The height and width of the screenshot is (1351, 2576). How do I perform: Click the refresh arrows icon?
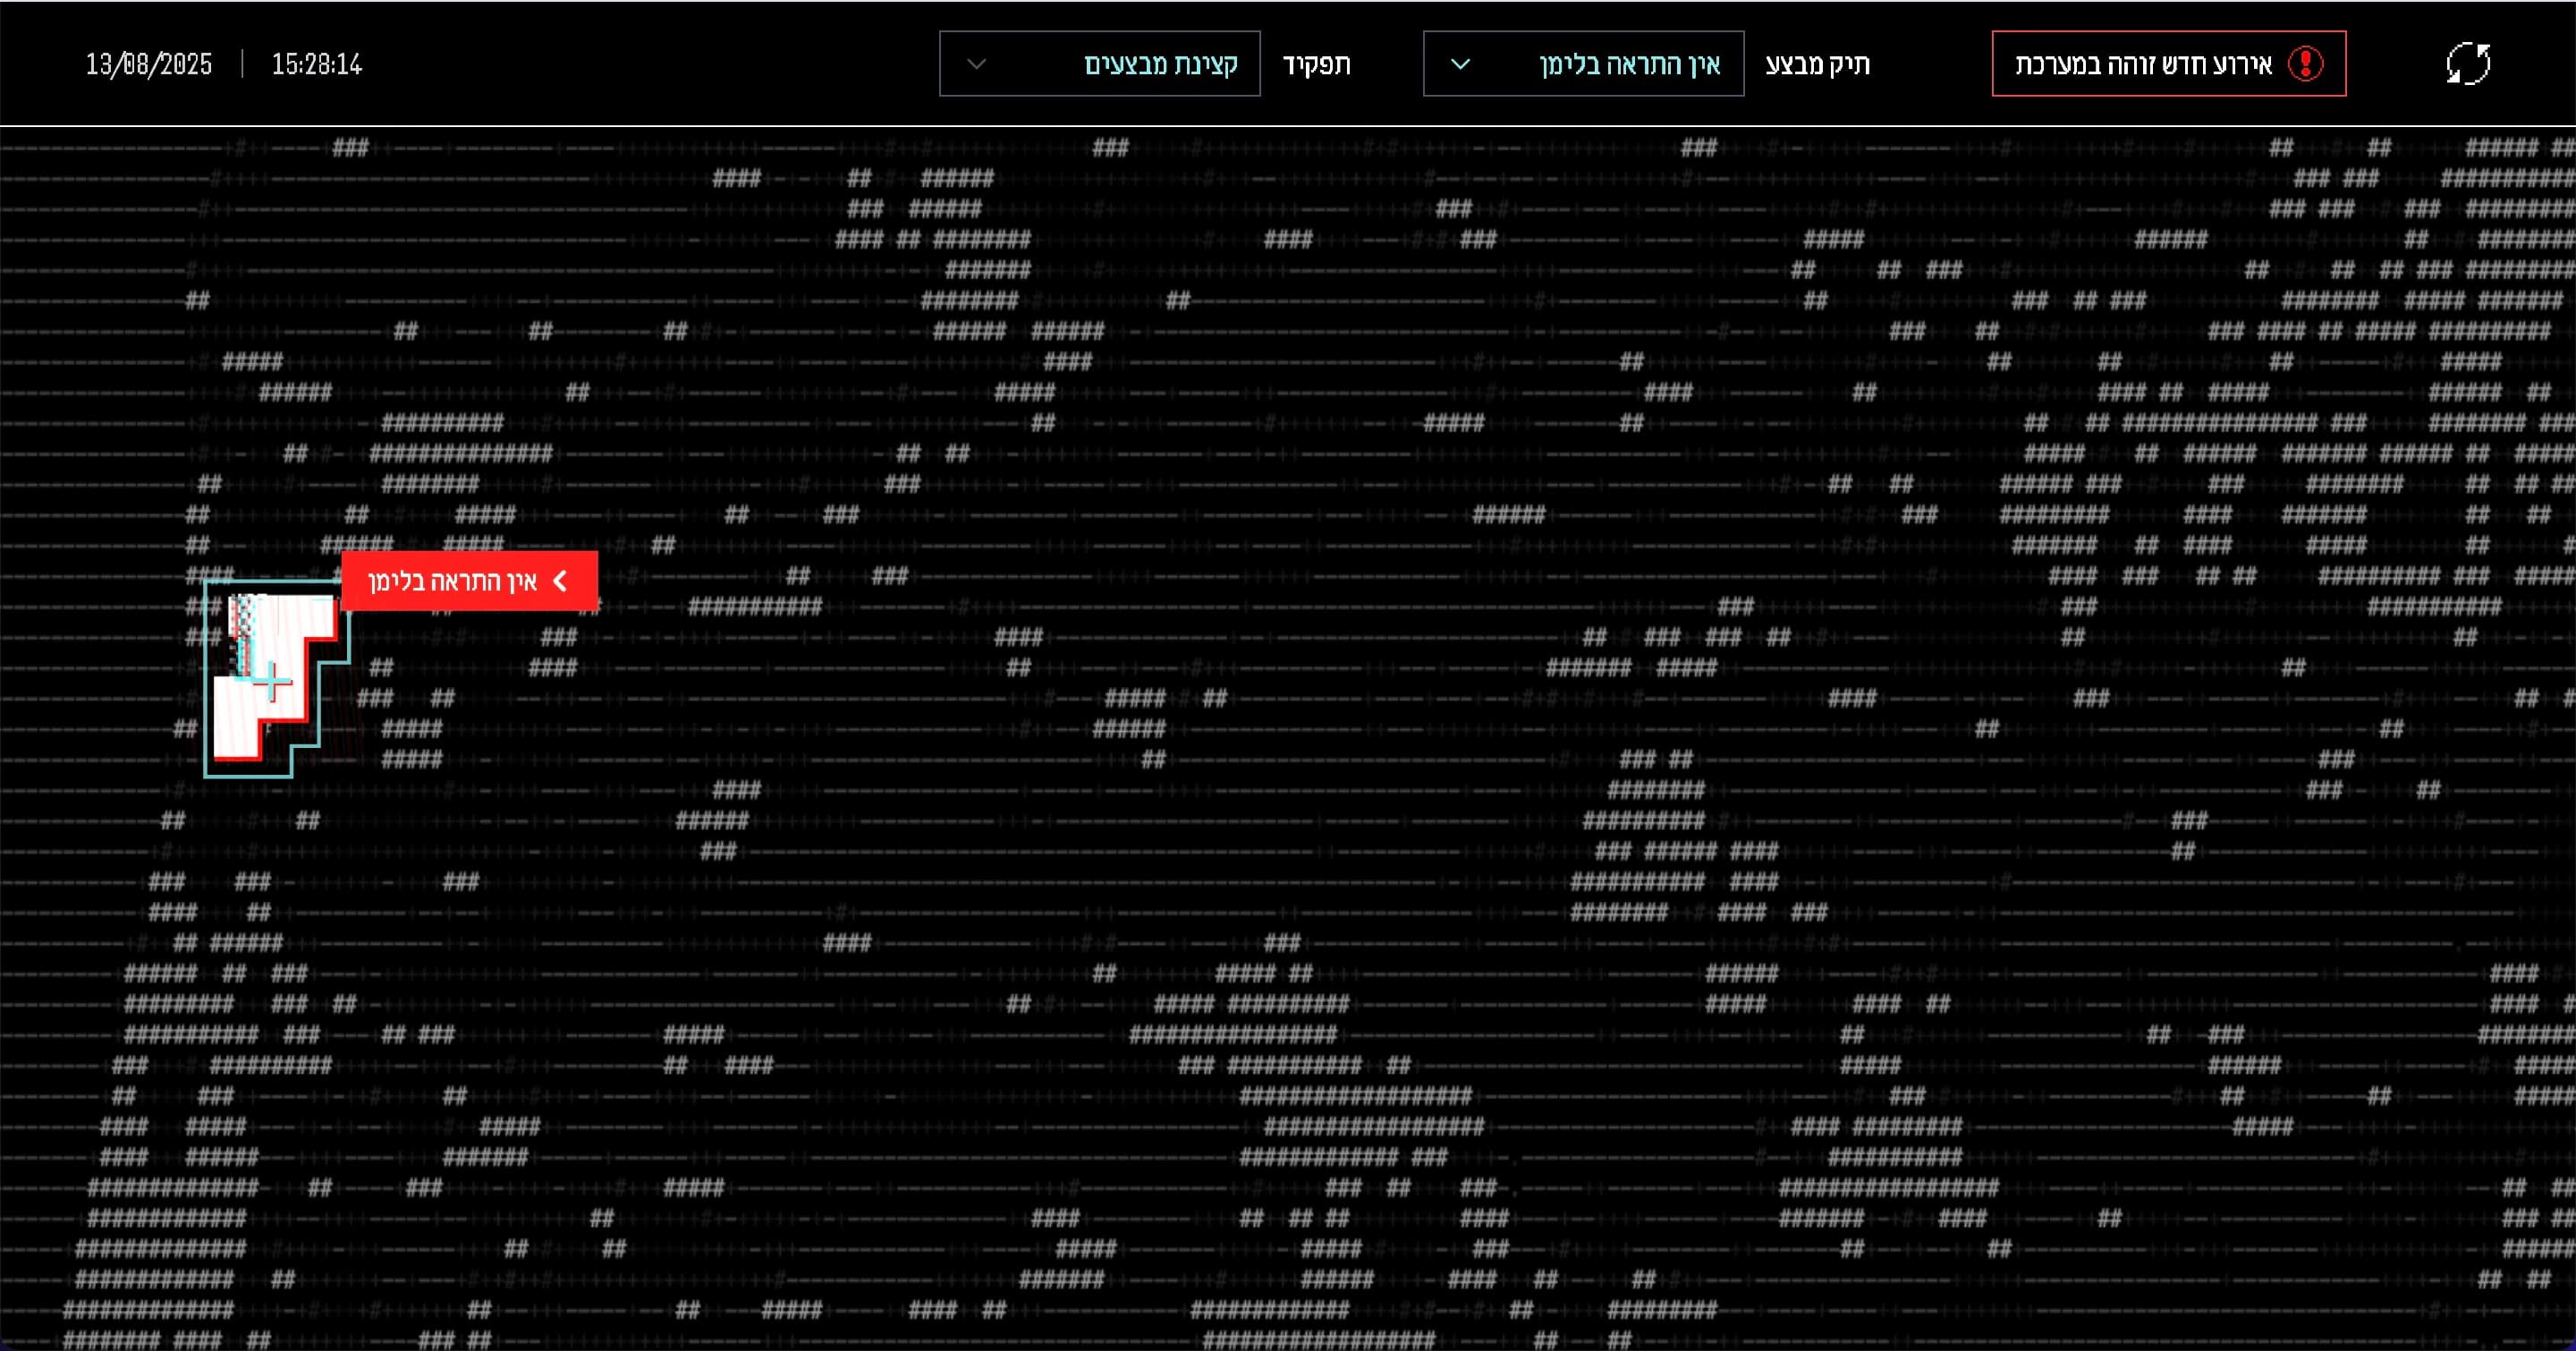[x=2467, y=64]
